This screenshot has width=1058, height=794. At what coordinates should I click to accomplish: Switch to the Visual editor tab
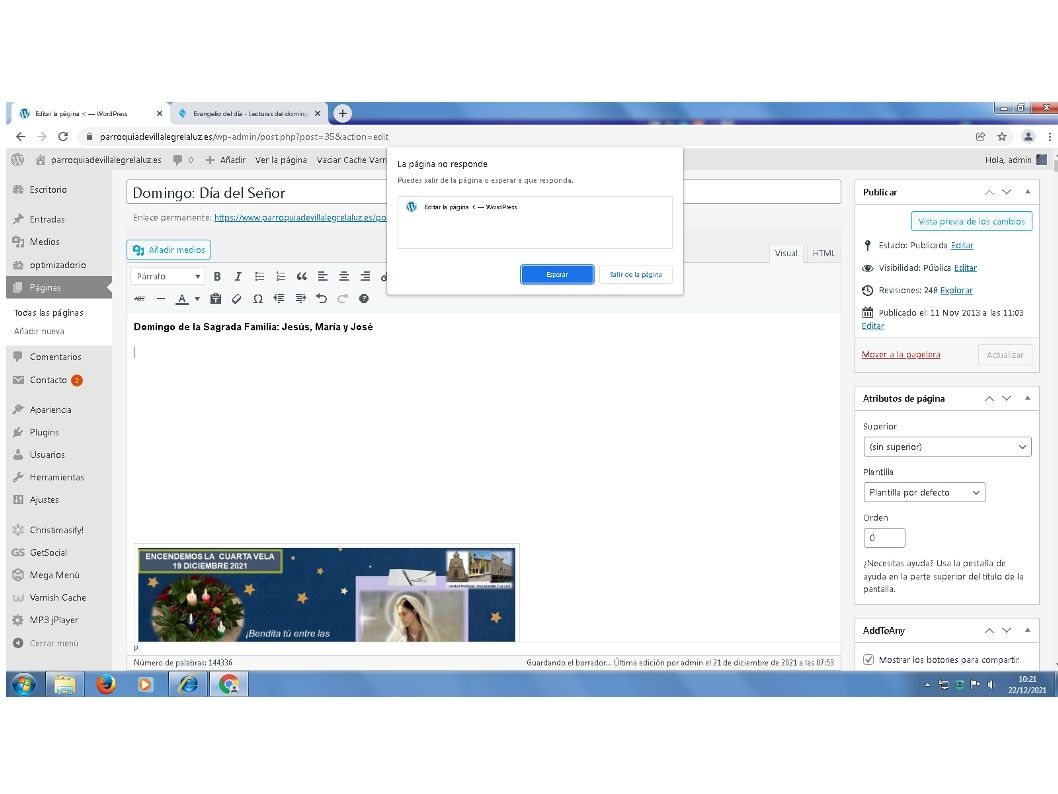pos(785,253)
